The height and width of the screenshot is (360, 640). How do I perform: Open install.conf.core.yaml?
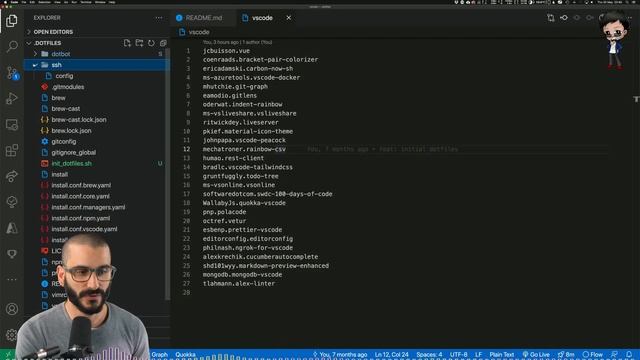[80, 196]
